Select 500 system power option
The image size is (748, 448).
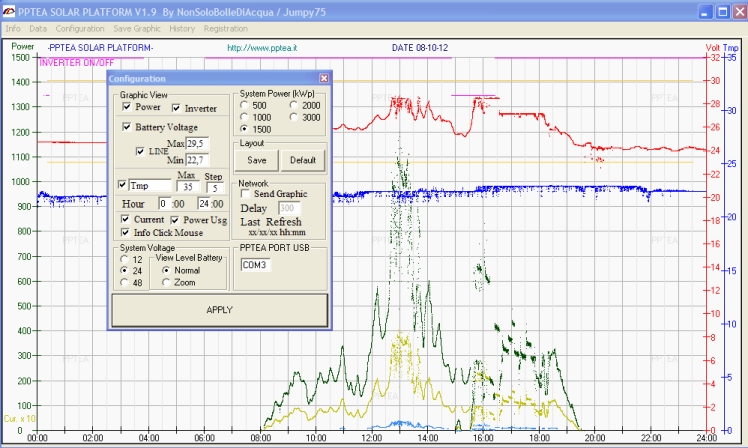point(244,105)
